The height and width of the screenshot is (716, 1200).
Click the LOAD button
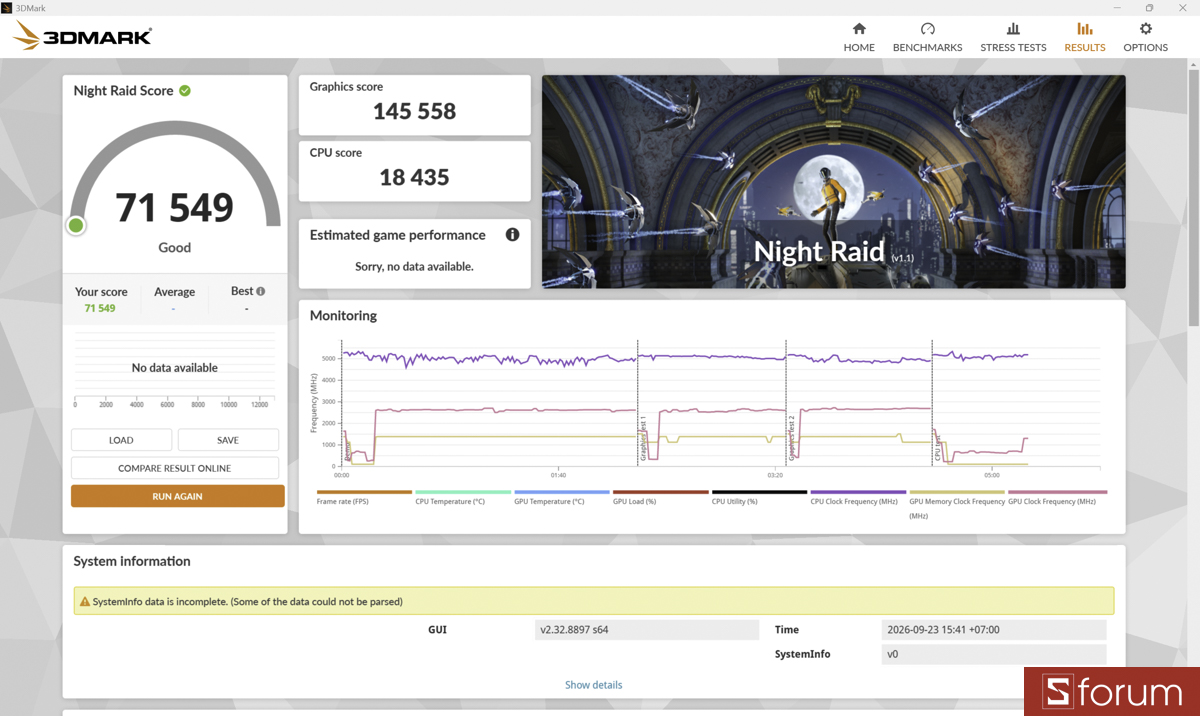tap(121, 440)
